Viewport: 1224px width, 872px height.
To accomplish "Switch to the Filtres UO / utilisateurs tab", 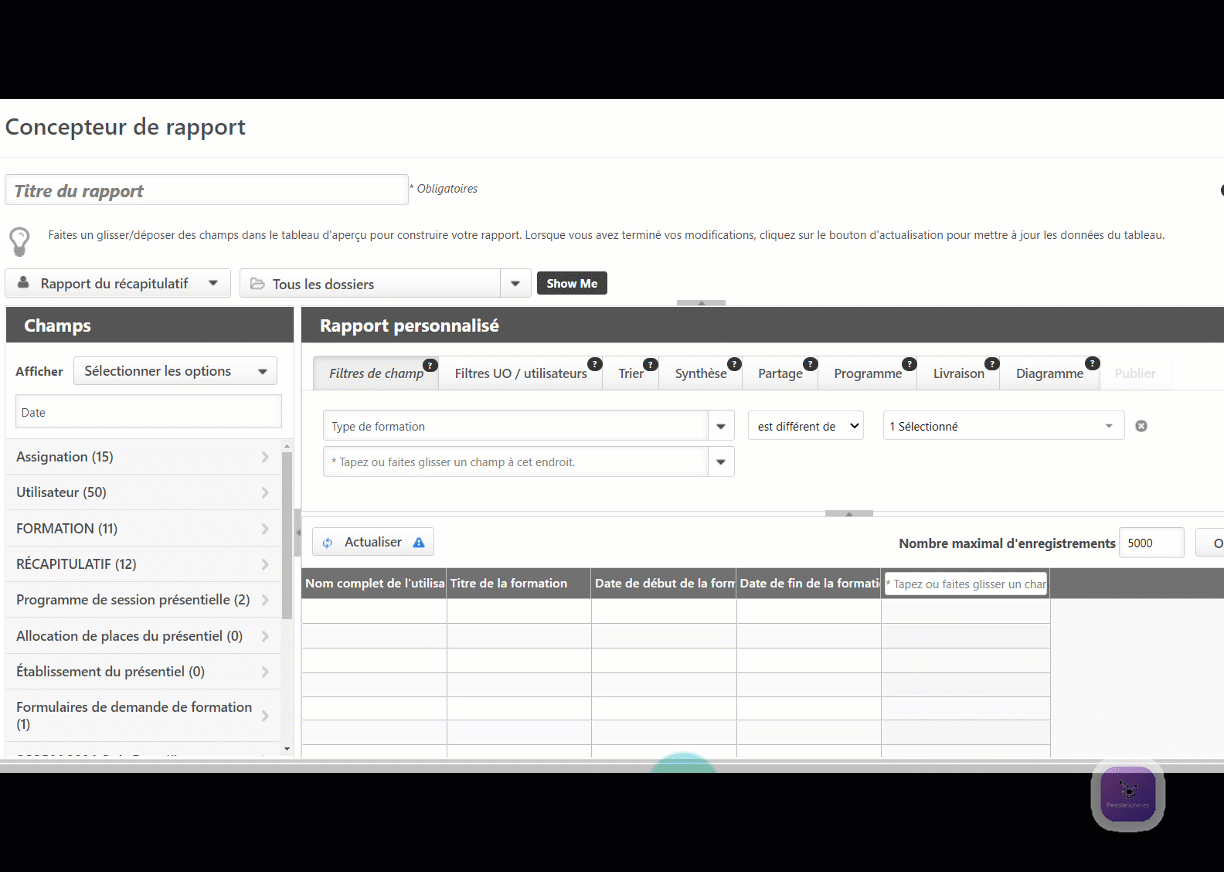I will pos(521,373).
